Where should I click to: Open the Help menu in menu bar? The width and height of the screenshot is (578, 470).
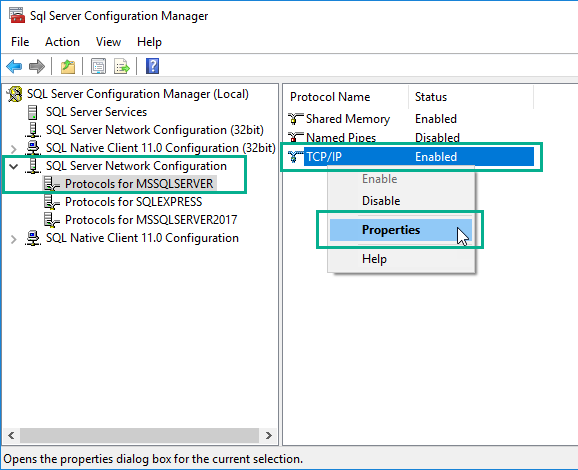pyautogui.click(x=149, y=42)
